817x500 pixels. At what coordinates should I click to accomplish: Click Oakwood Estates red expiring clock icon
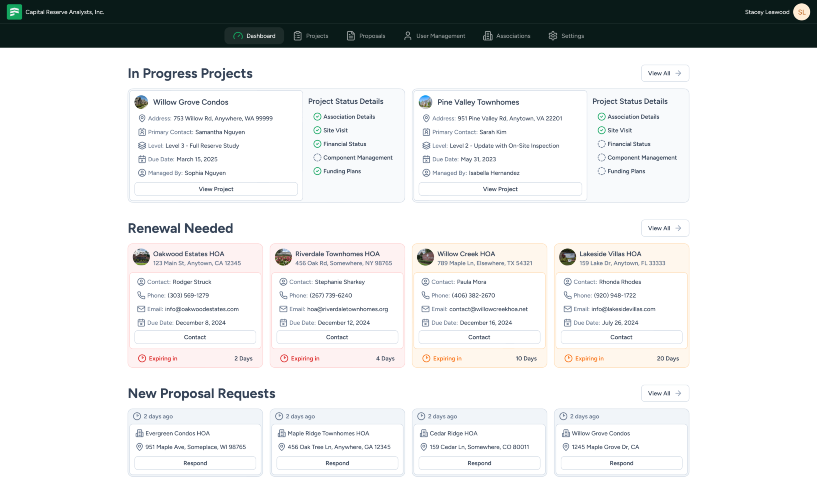142,358
